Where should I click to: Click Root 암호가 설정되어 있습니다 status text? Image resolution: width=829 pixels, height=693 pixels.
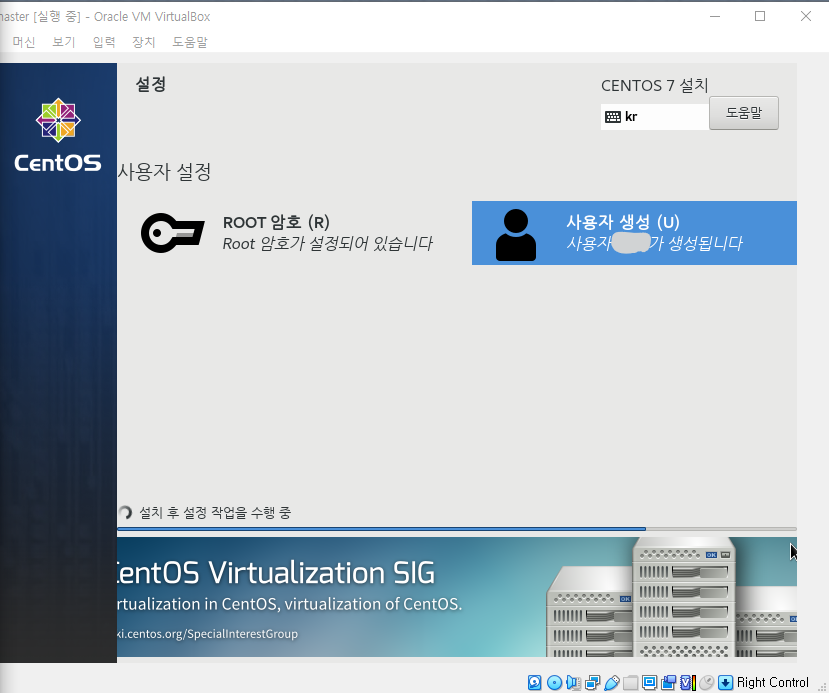[x=327, y=244]
